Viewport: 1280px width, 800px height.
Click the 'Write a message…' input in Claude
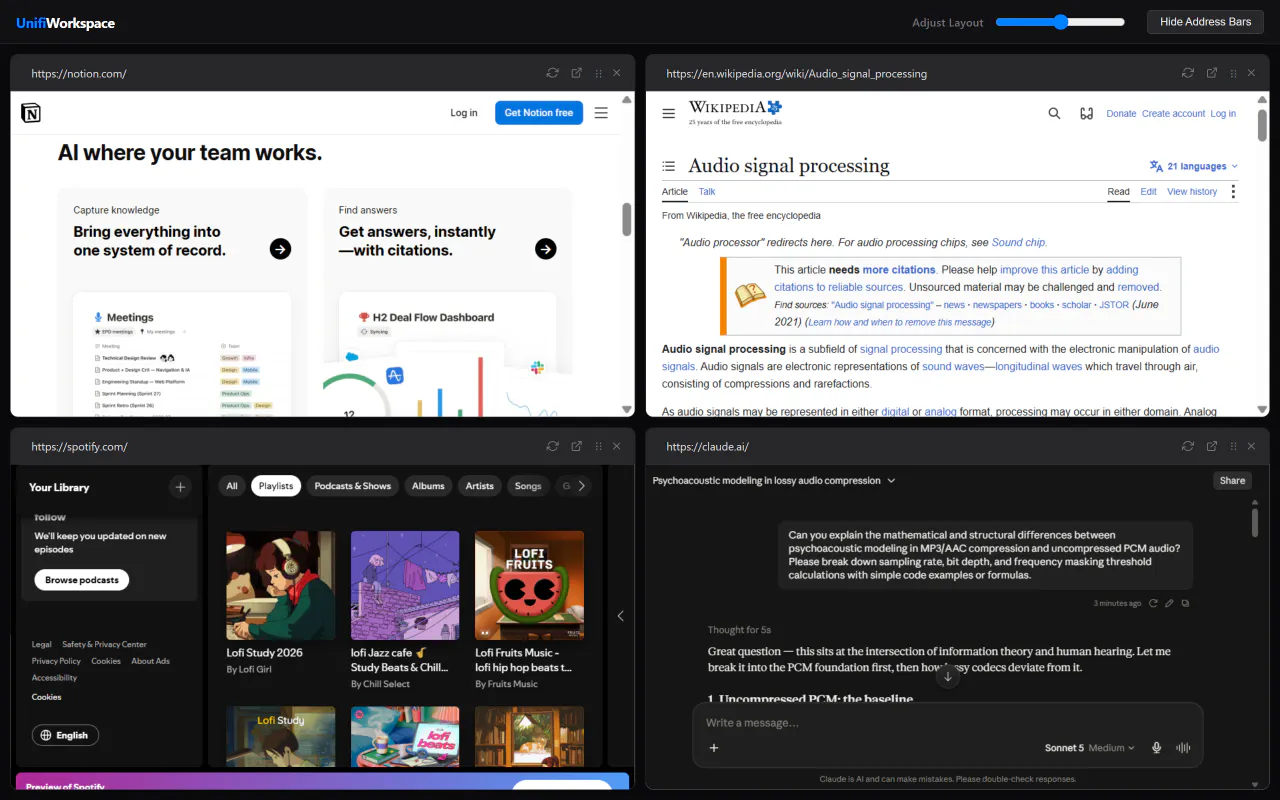(x=948, y=722)
